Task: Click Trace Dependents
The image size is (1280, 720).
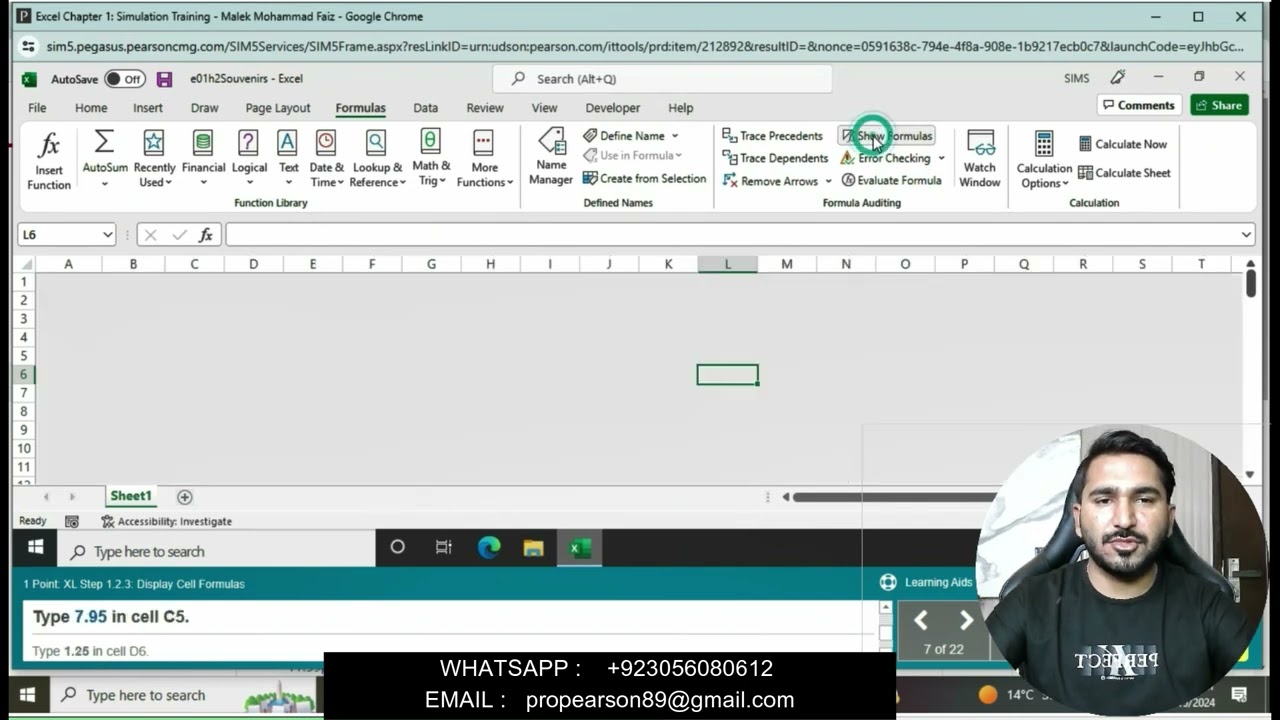Action: 775,158
